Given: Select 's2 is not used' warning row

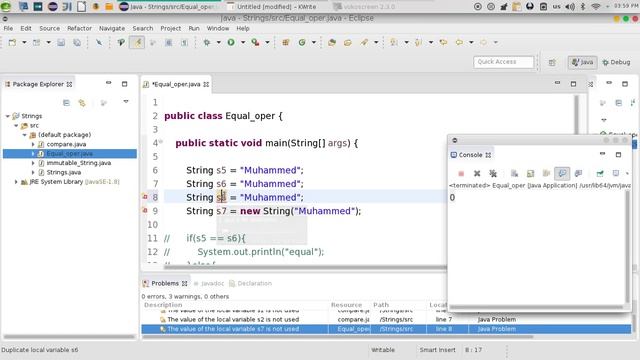Looking at the screenshot, I should pos(386,320).
